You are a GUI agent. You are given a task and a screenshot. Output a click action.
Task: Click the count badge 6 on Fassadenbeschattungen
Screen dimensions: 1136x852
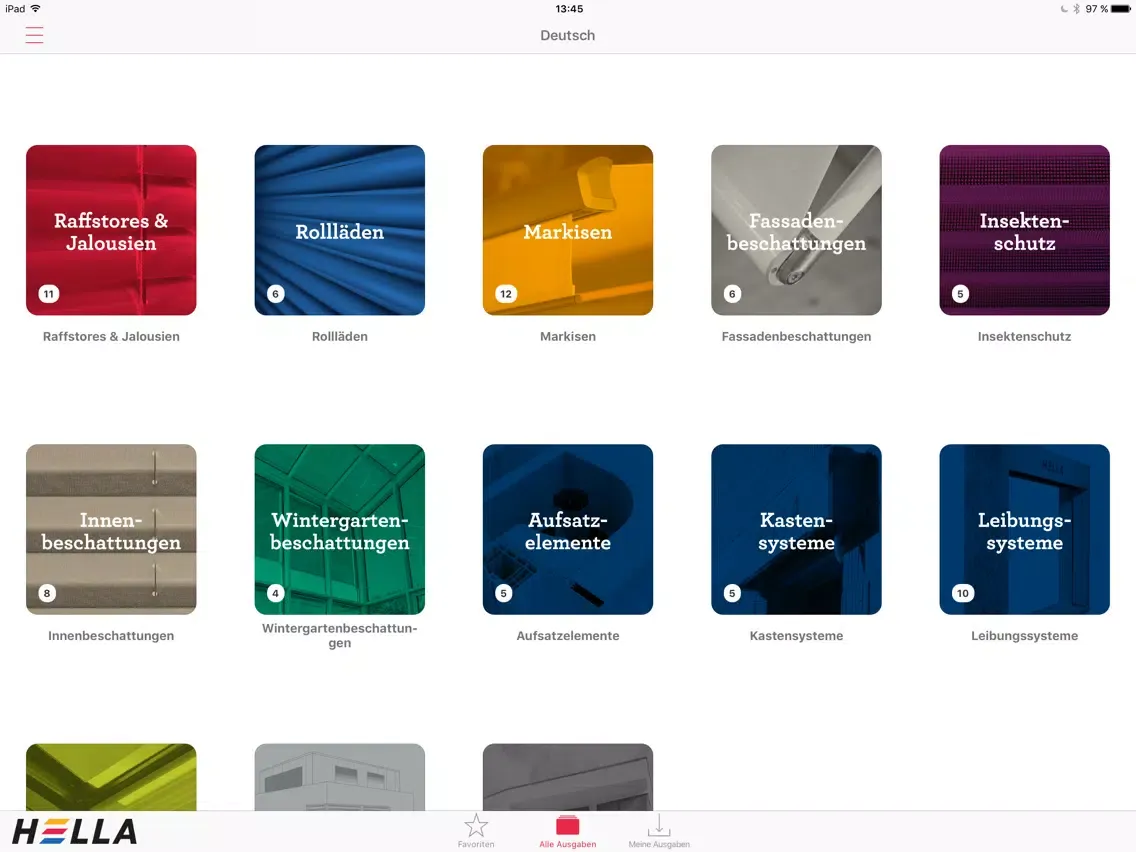tap(732, 293)
